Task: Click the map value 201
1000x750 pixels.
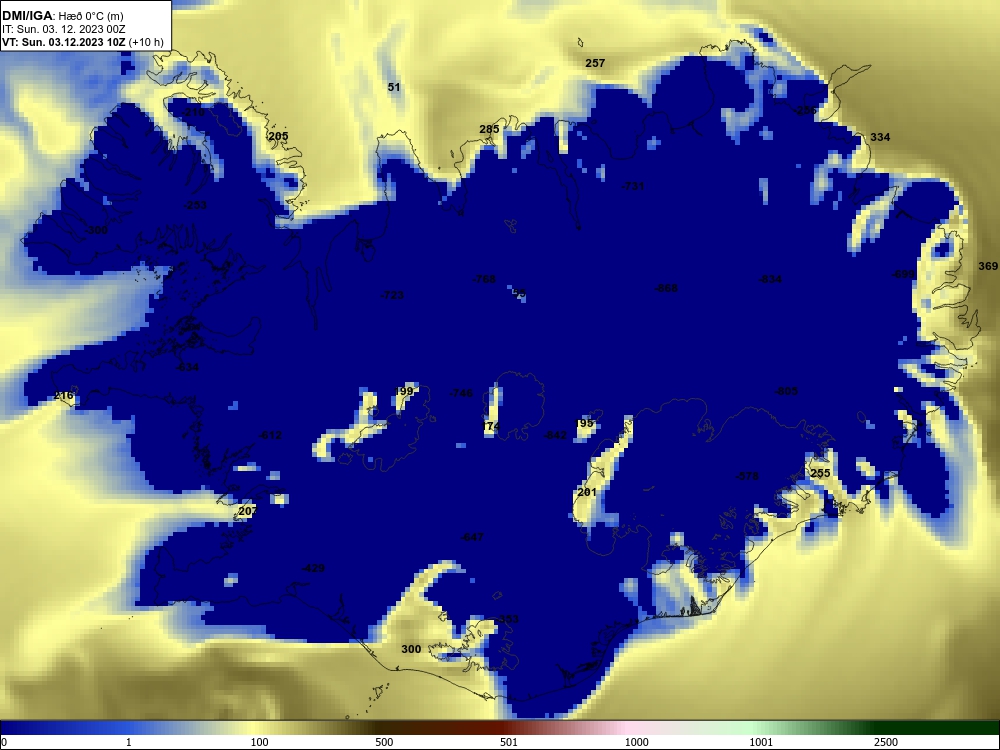Action: [587, 492]
